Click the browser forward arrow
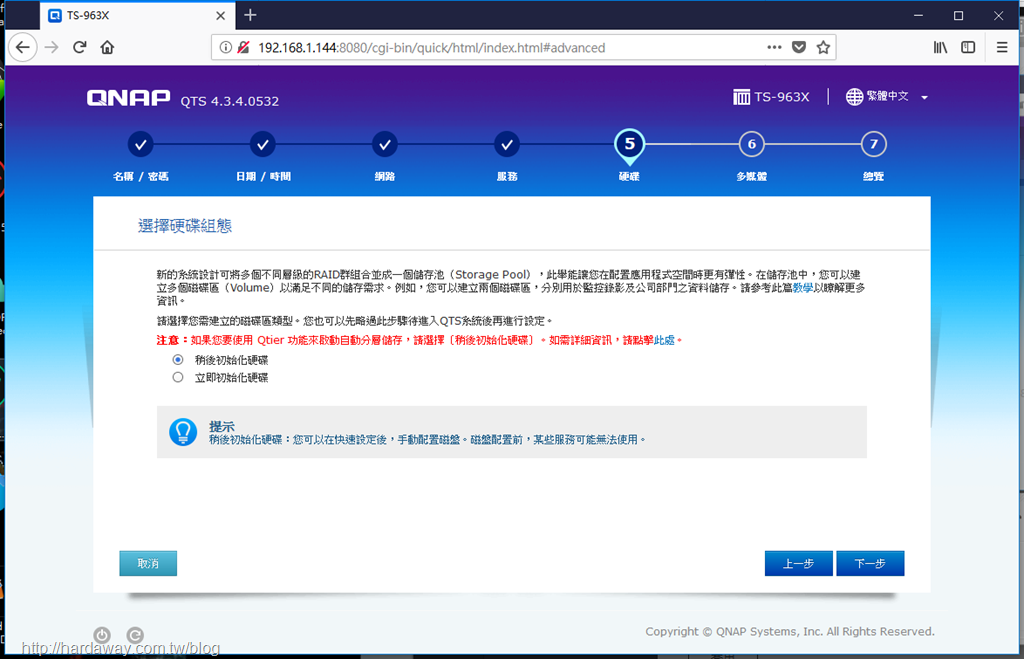The height and width of the screenshot is (659, 1024). coord(52,48)
